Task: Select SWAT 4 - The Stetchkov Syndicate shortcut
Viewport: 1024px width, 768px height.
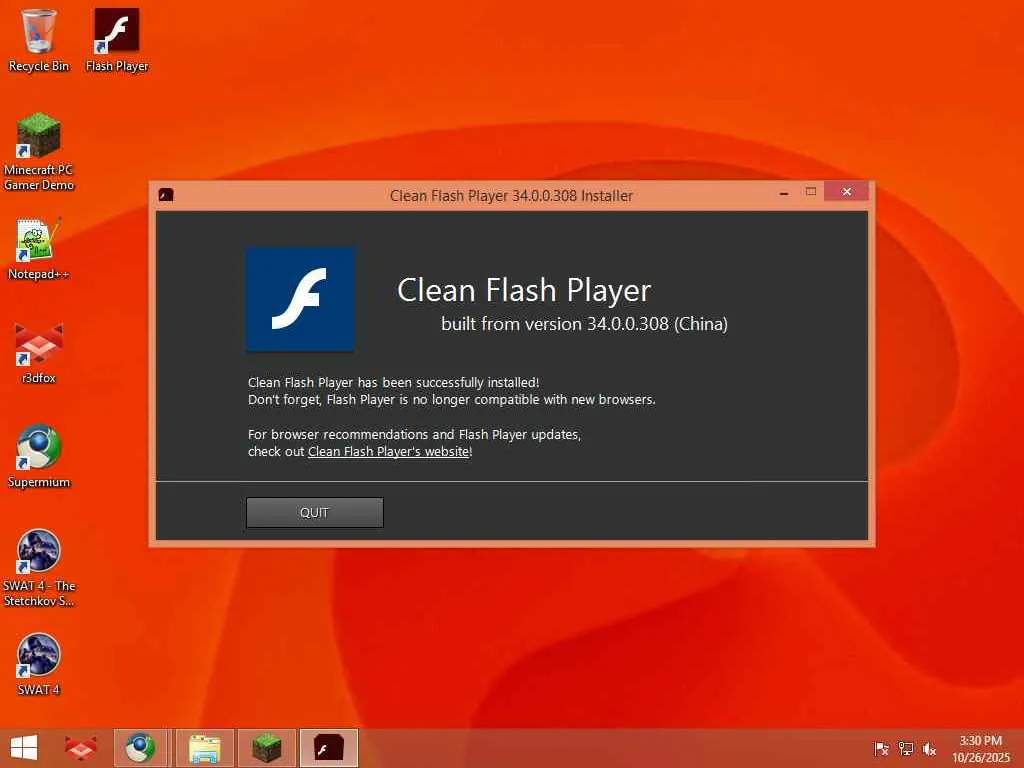Action: click(x=39, y=568)
